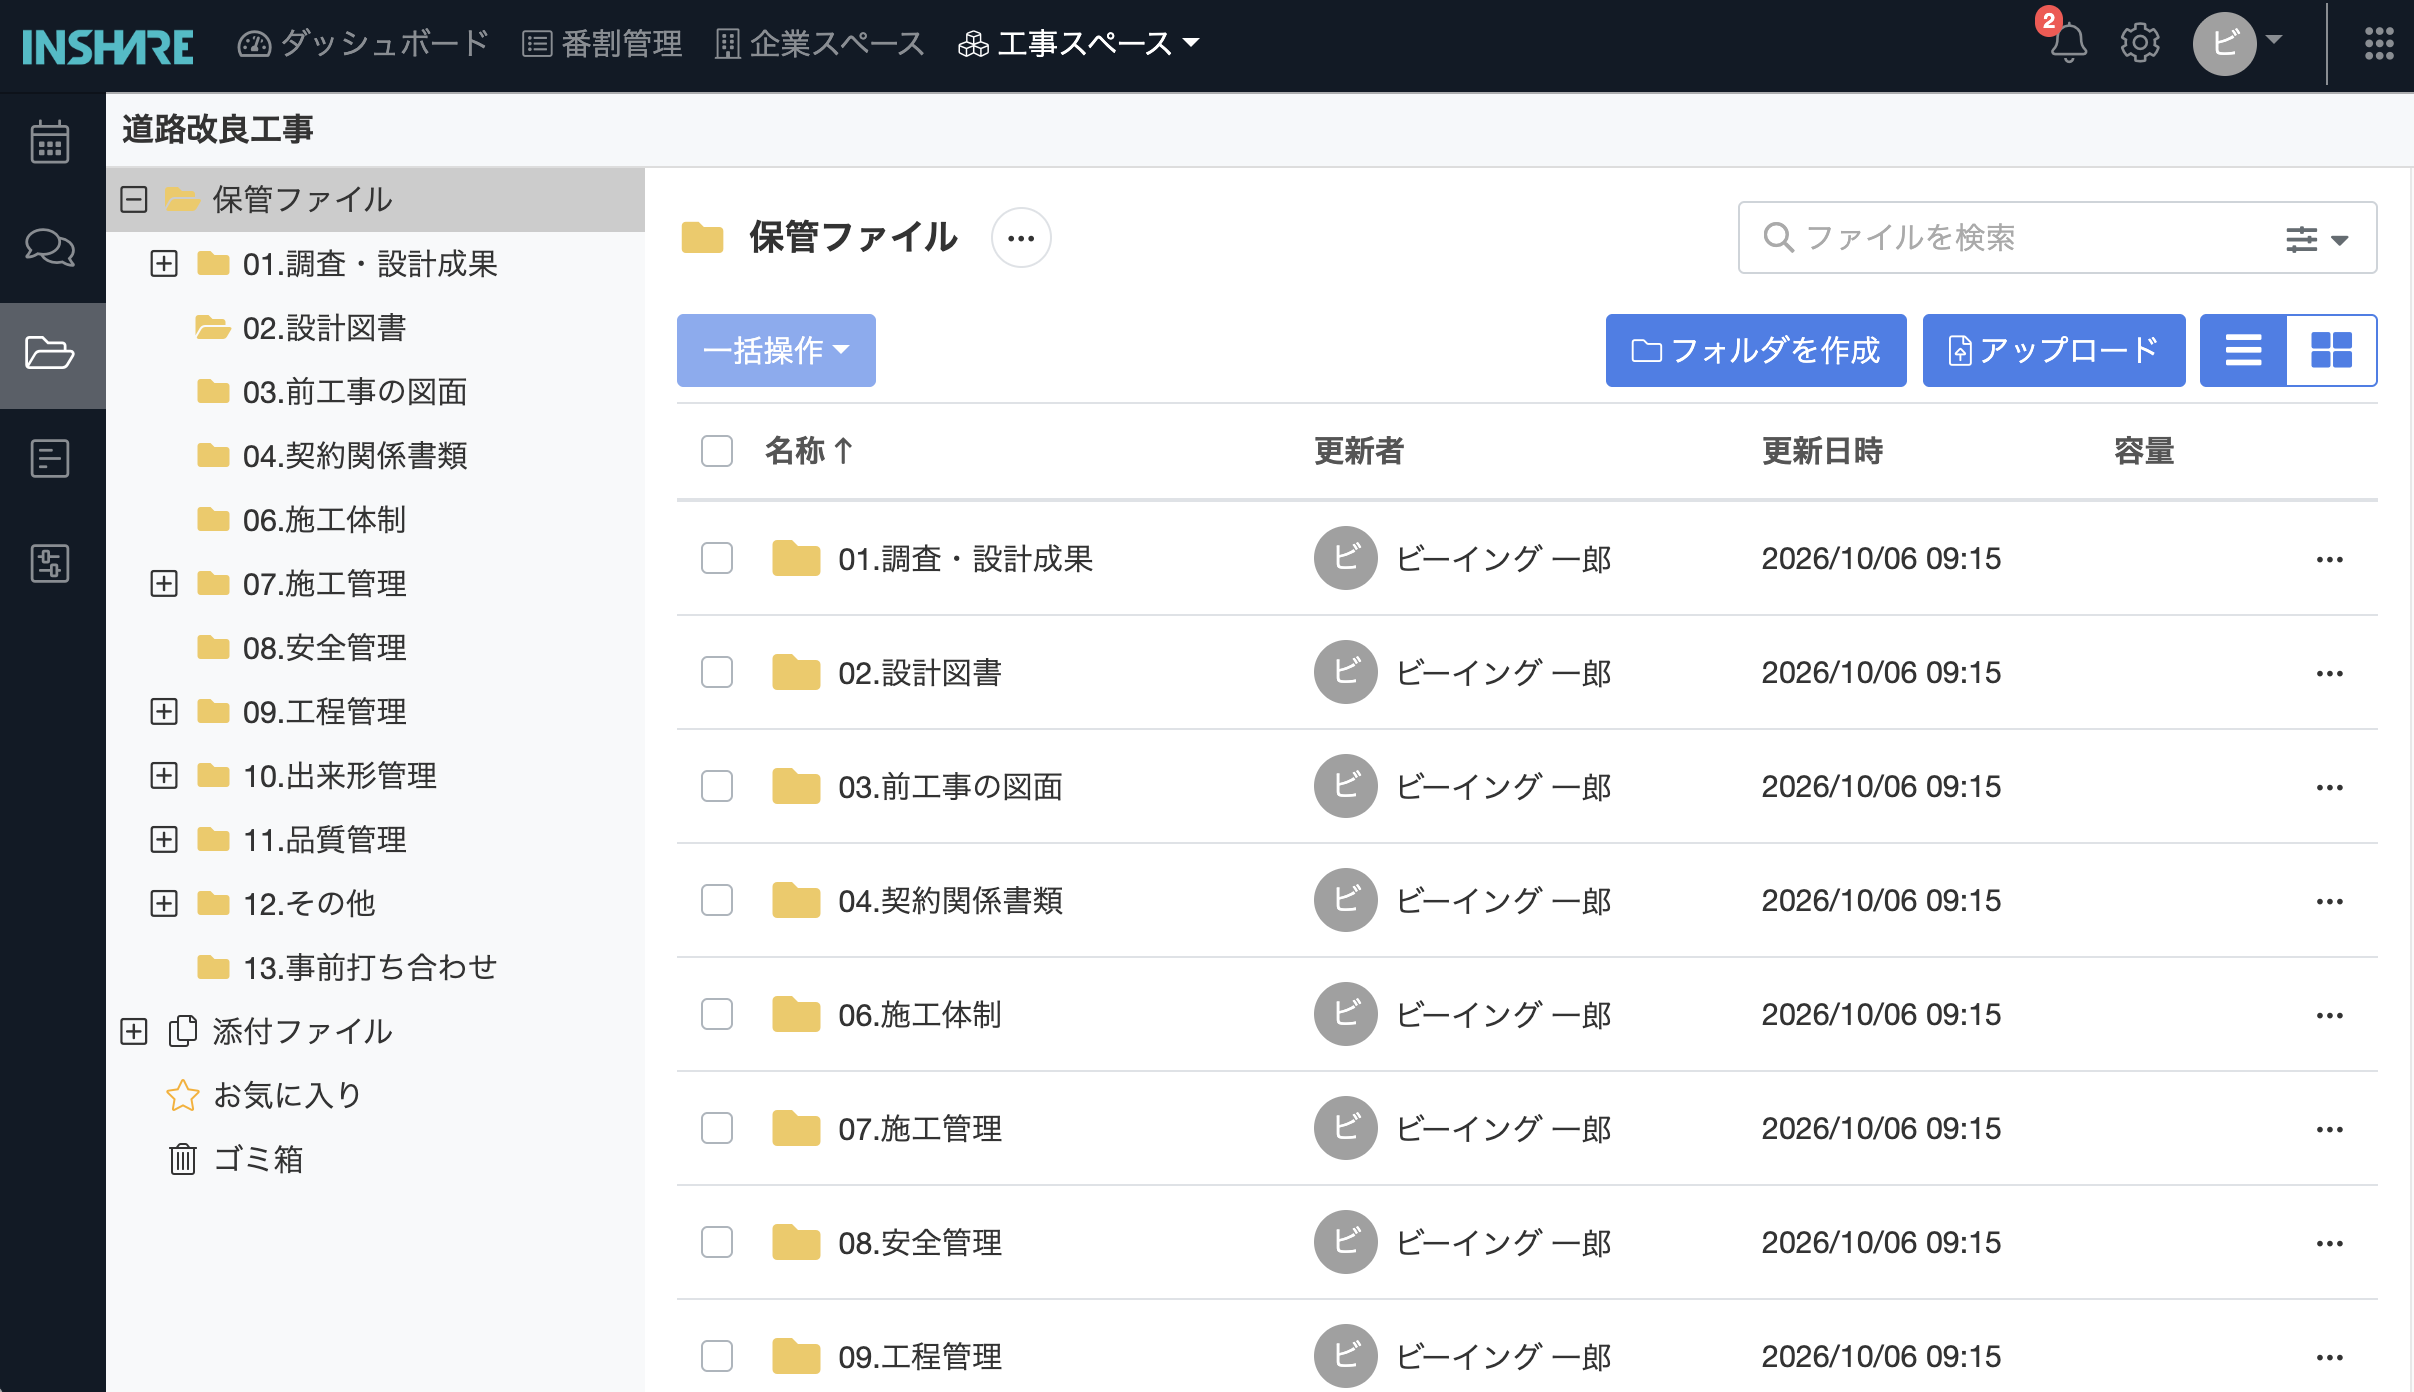Open the document form sidebar icon

(50, 459)
